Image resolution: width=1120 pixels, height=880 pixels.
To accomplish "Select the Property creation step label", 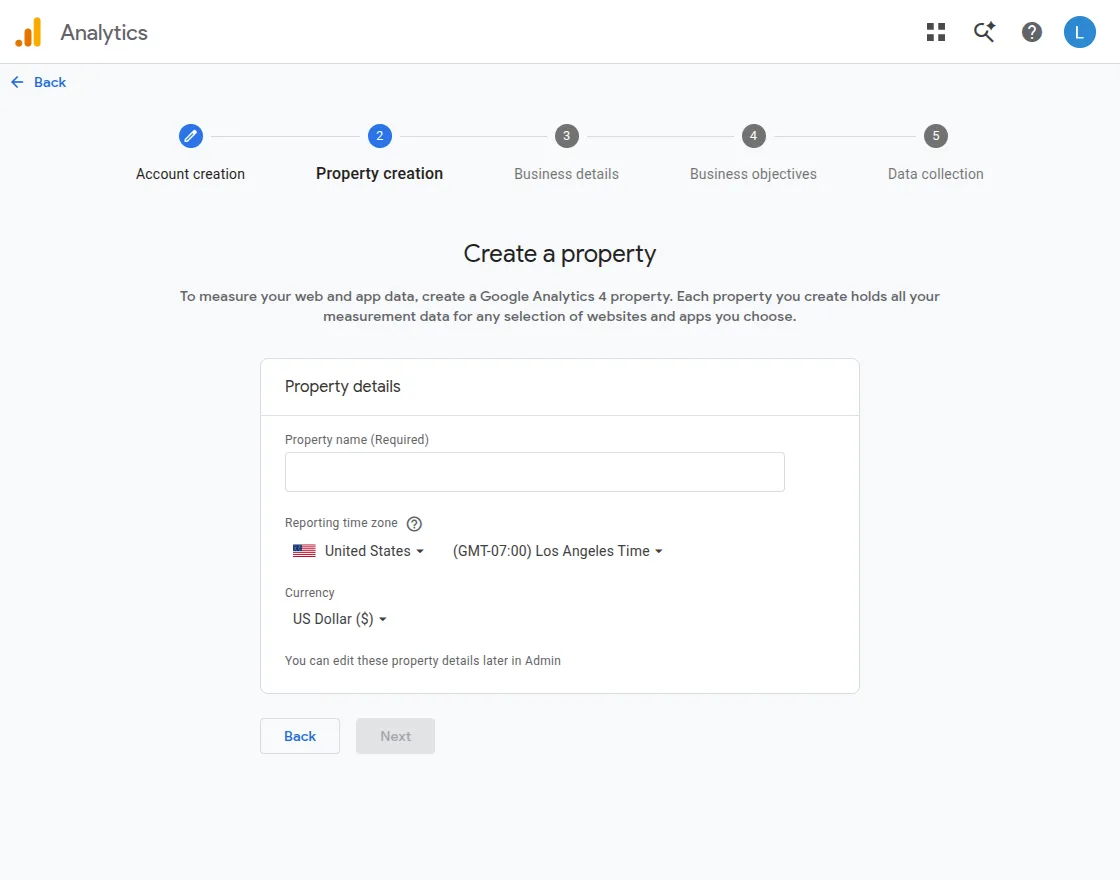I will (379, 174).
